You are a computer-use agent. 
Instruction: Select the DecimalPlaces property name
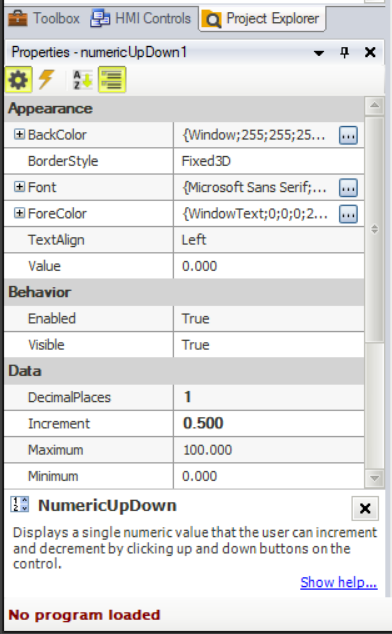click(x=69, y=397)
